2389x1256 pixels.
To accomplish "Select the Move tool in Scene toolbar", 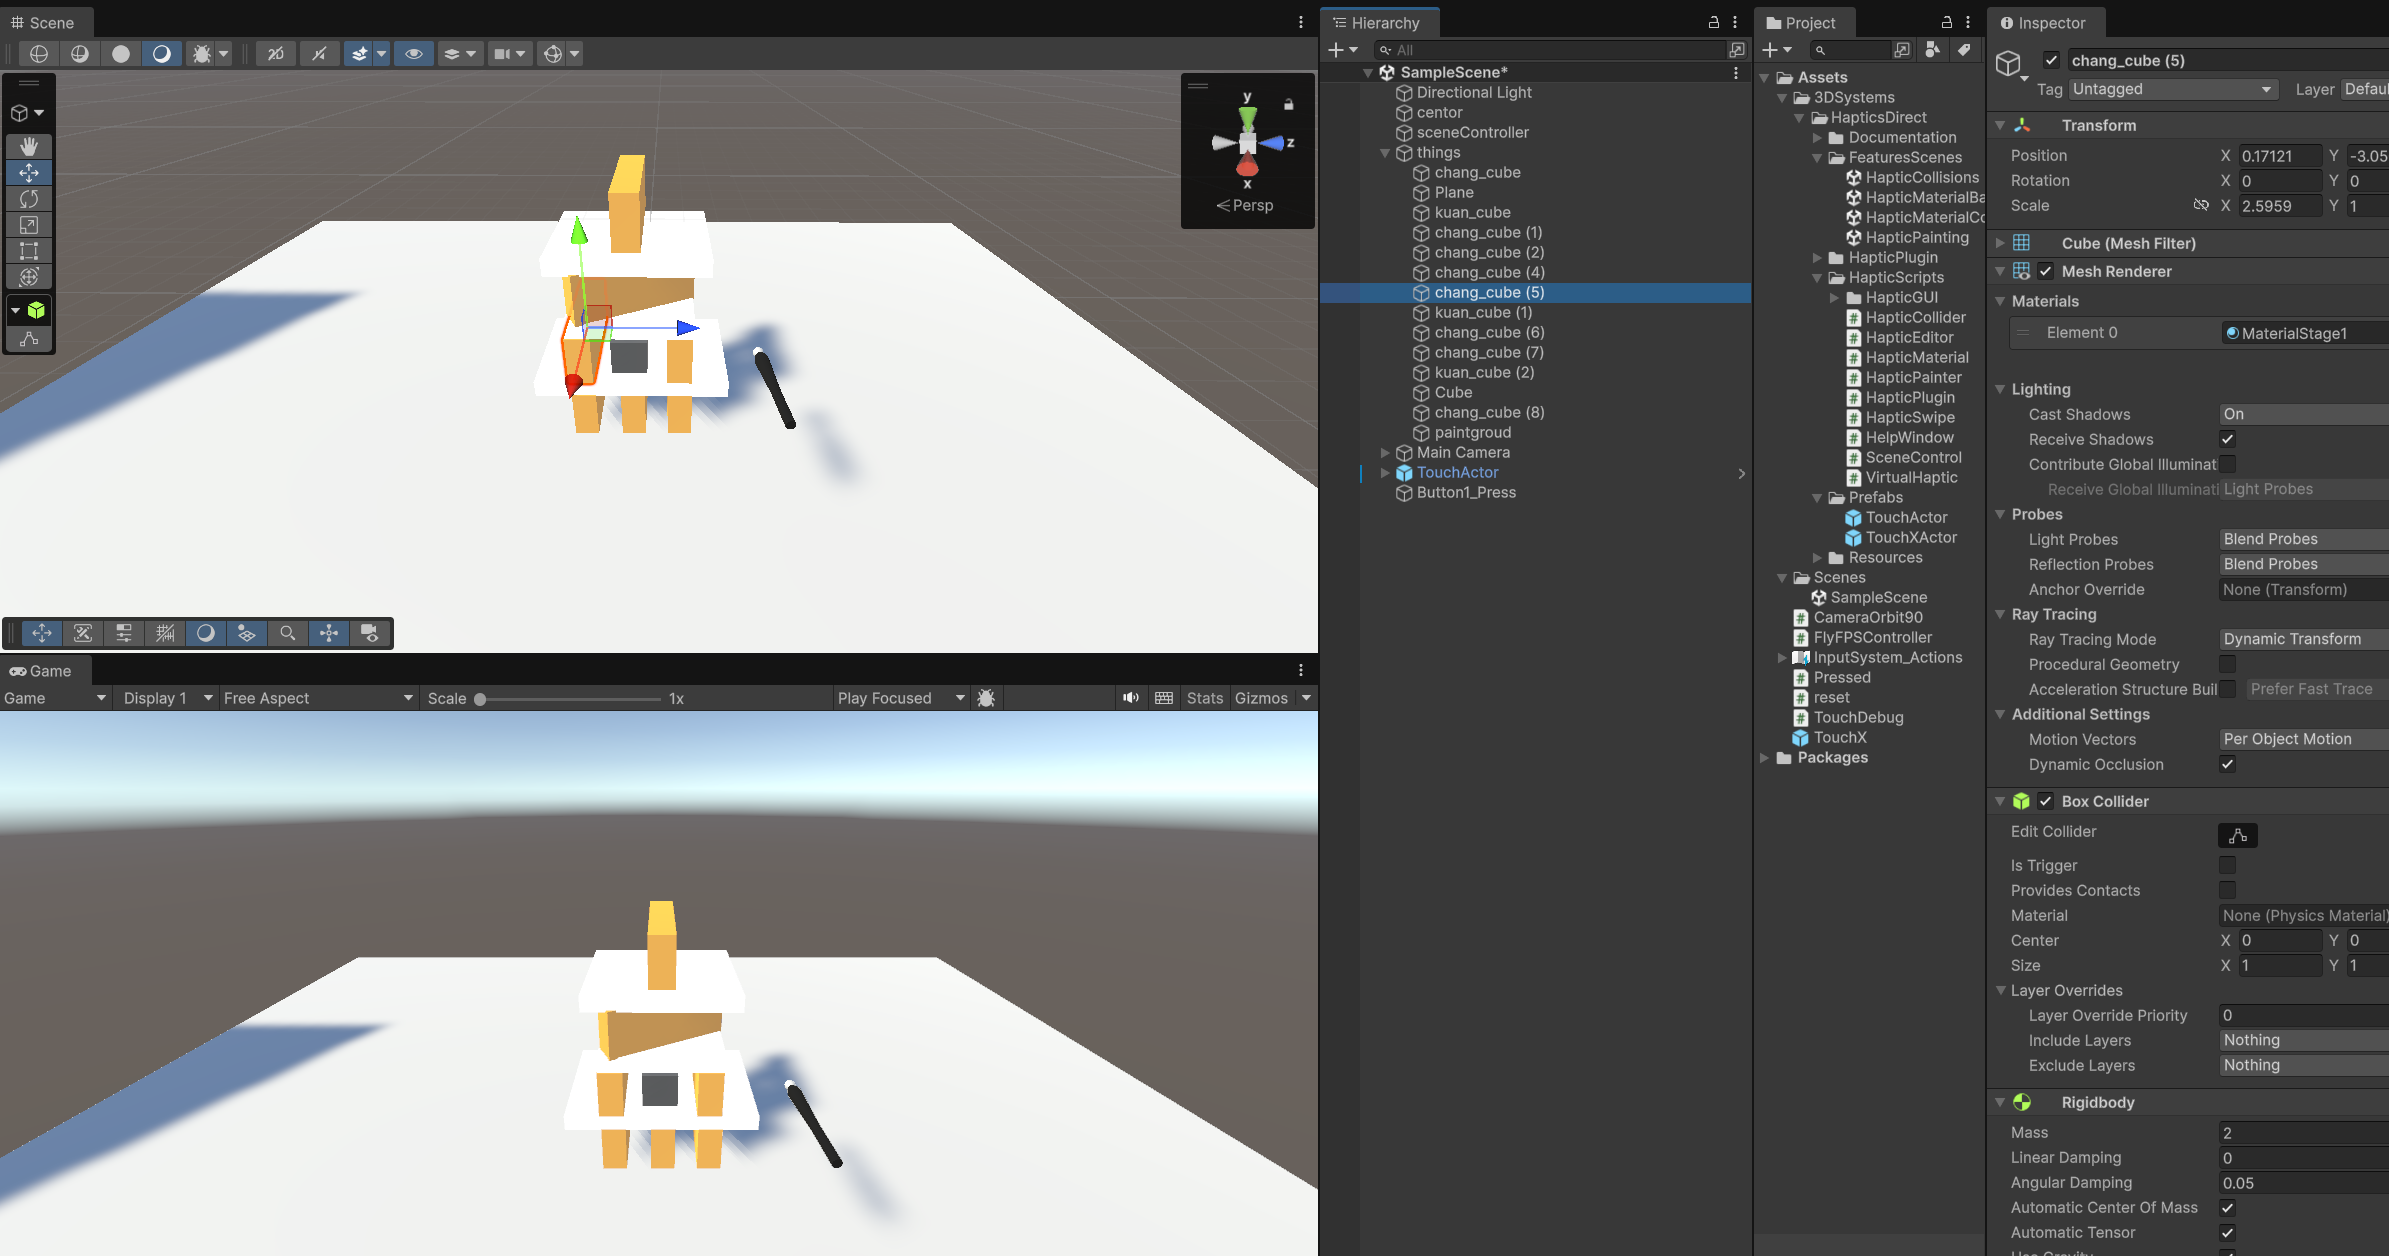I will [29, 172].
